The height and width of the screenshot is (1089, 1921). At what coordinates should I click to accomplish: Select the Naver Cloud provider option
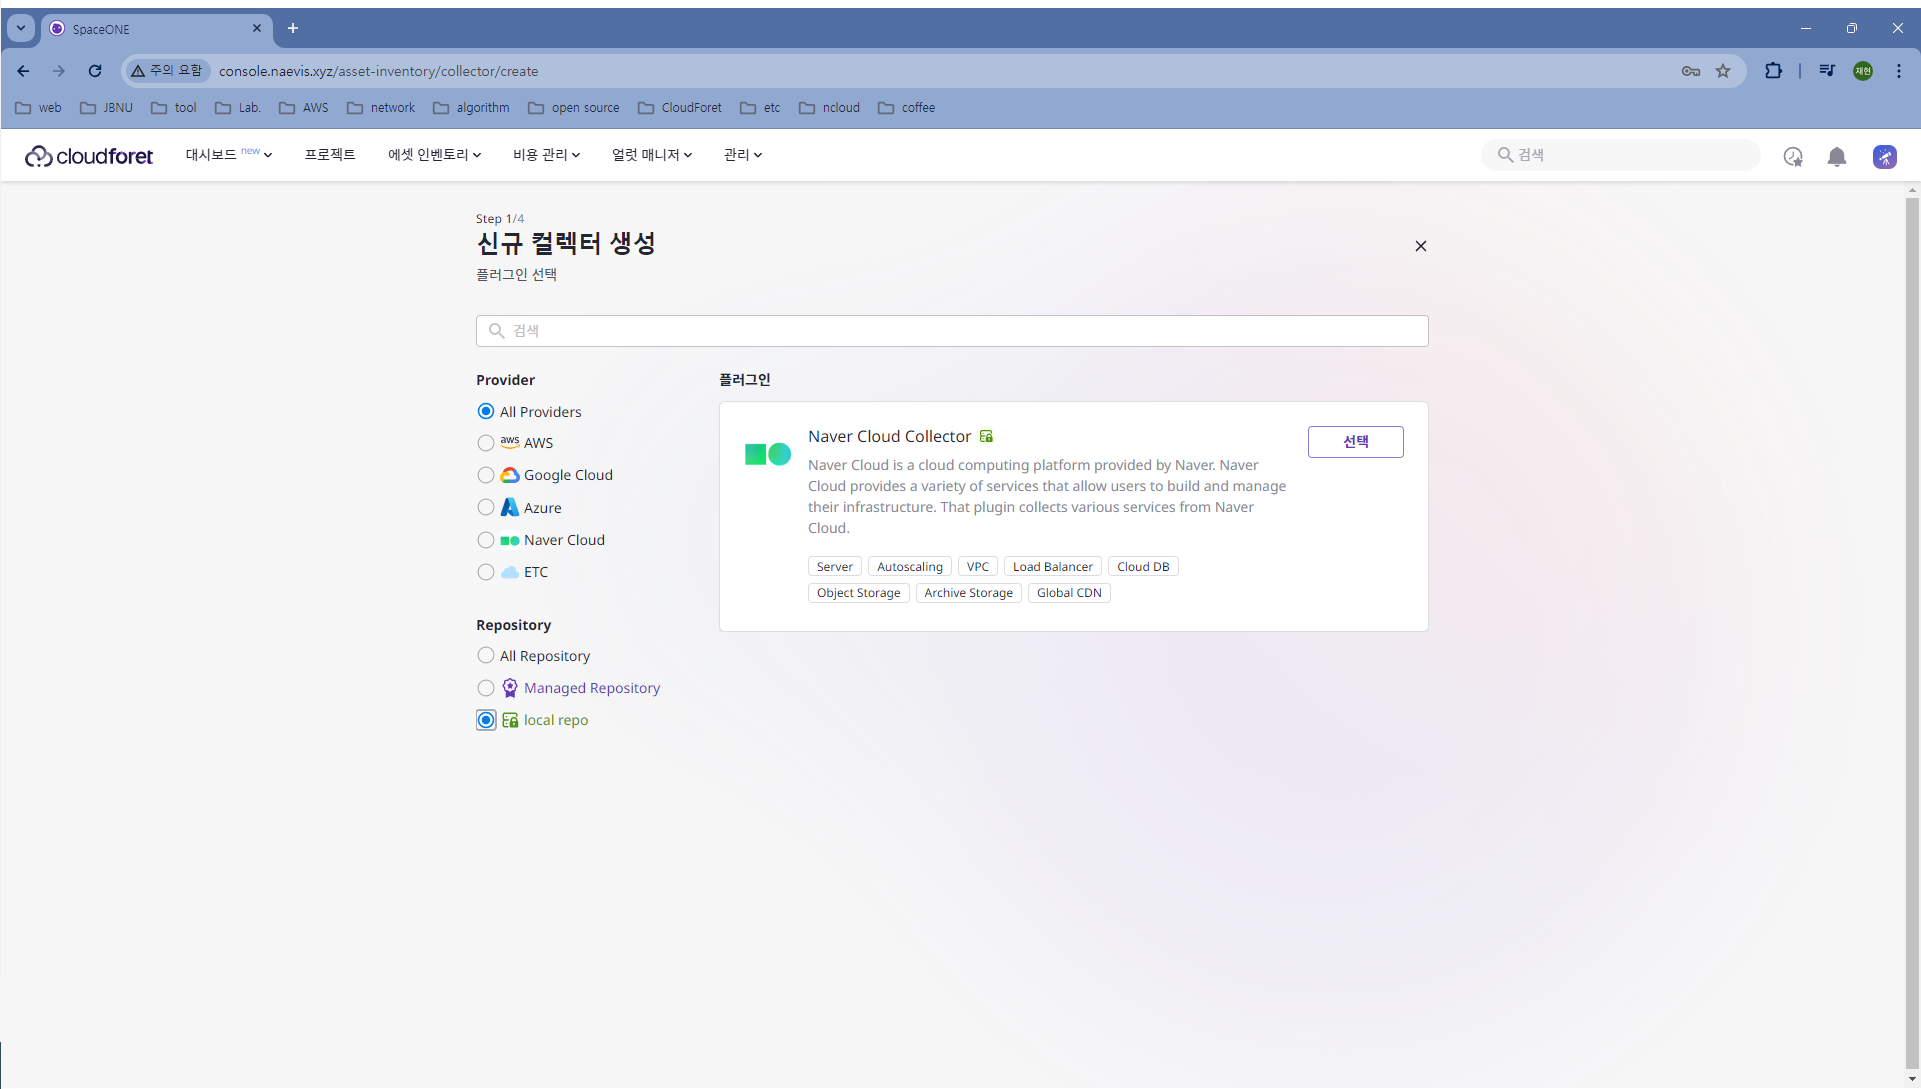pos(486,540)
